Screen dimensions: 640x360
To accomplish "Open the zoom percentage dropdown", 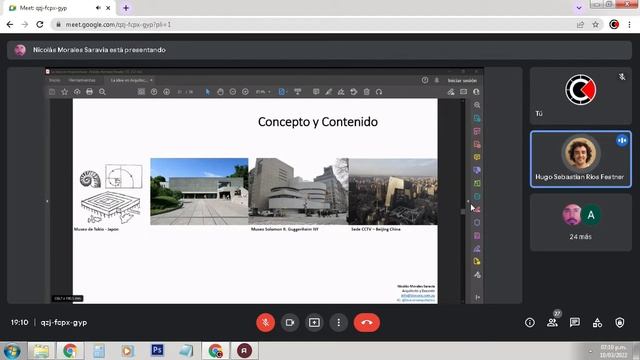I will point(263,92).
